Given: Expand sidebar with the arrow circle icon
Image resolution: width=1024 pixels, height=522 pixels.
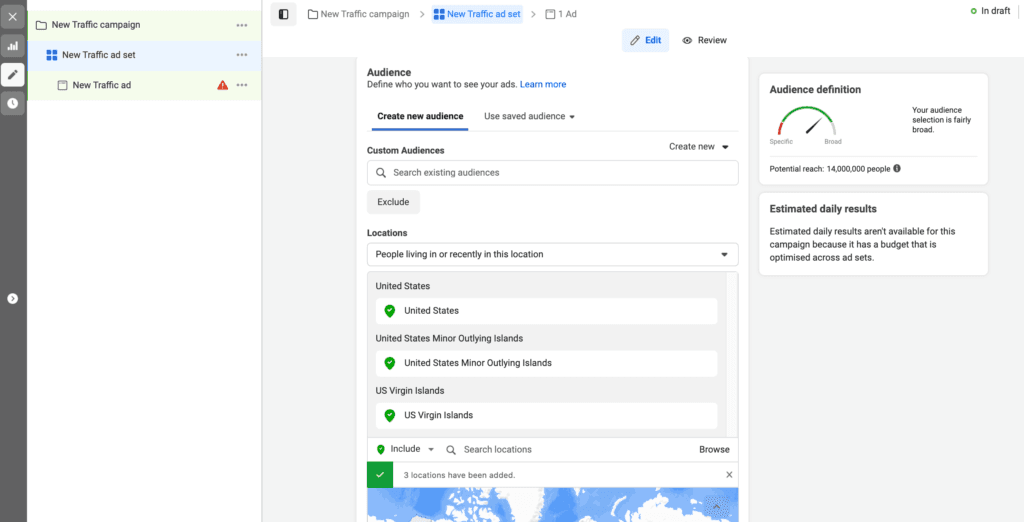Looking at the screenshot, I should tap(12, 298).
